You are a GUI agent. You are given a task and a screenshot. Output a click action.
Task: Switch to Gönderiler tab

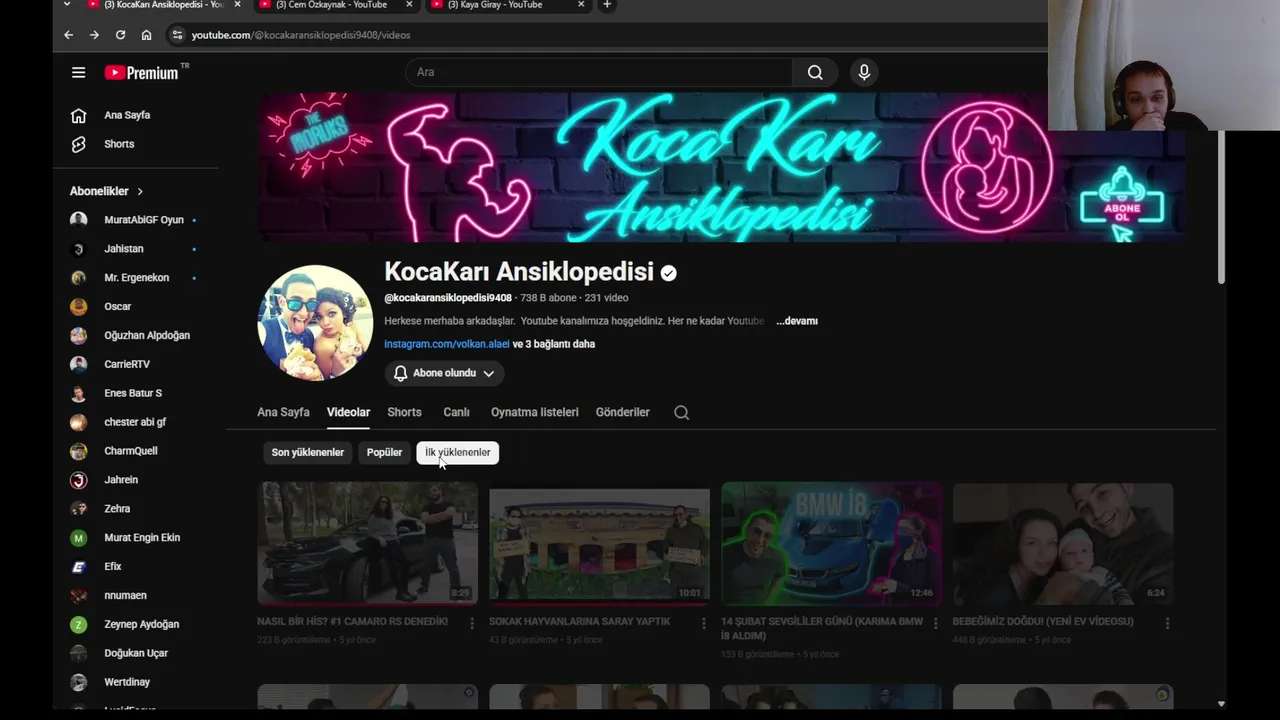[622, 412]
